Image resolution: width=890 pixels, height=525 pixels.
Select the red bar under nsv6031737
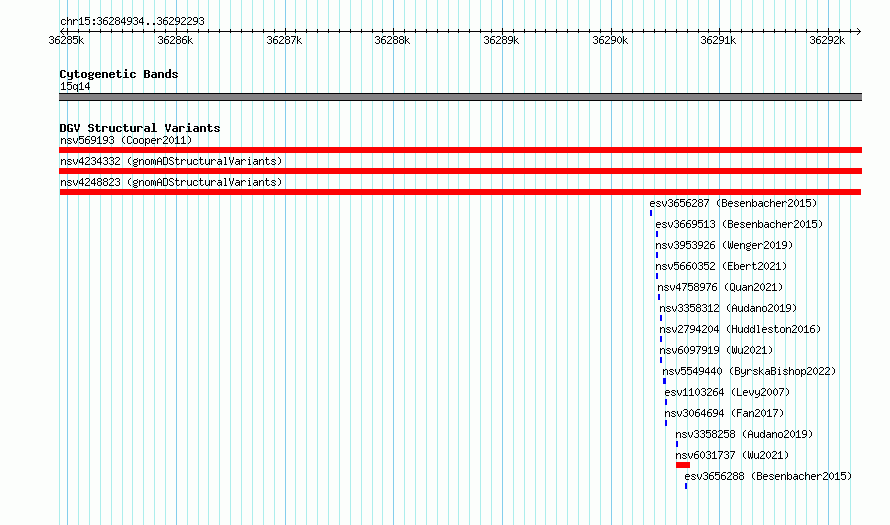click(683, 465)
